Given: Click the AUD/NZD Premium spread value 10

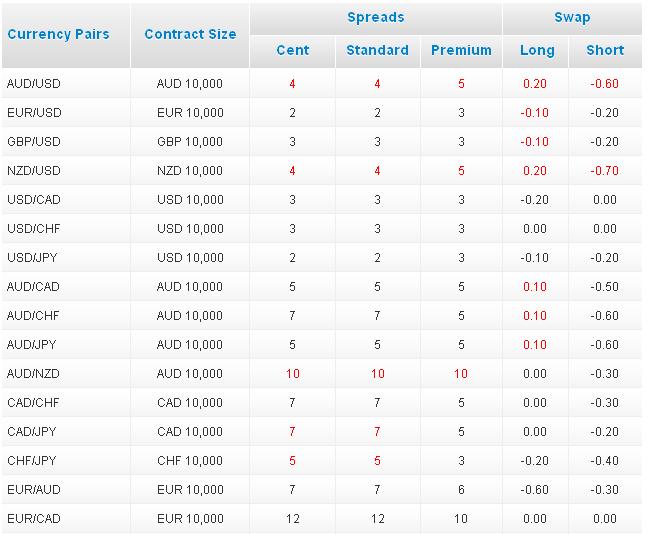Looking at the screenshot, I should click(461, 374).
